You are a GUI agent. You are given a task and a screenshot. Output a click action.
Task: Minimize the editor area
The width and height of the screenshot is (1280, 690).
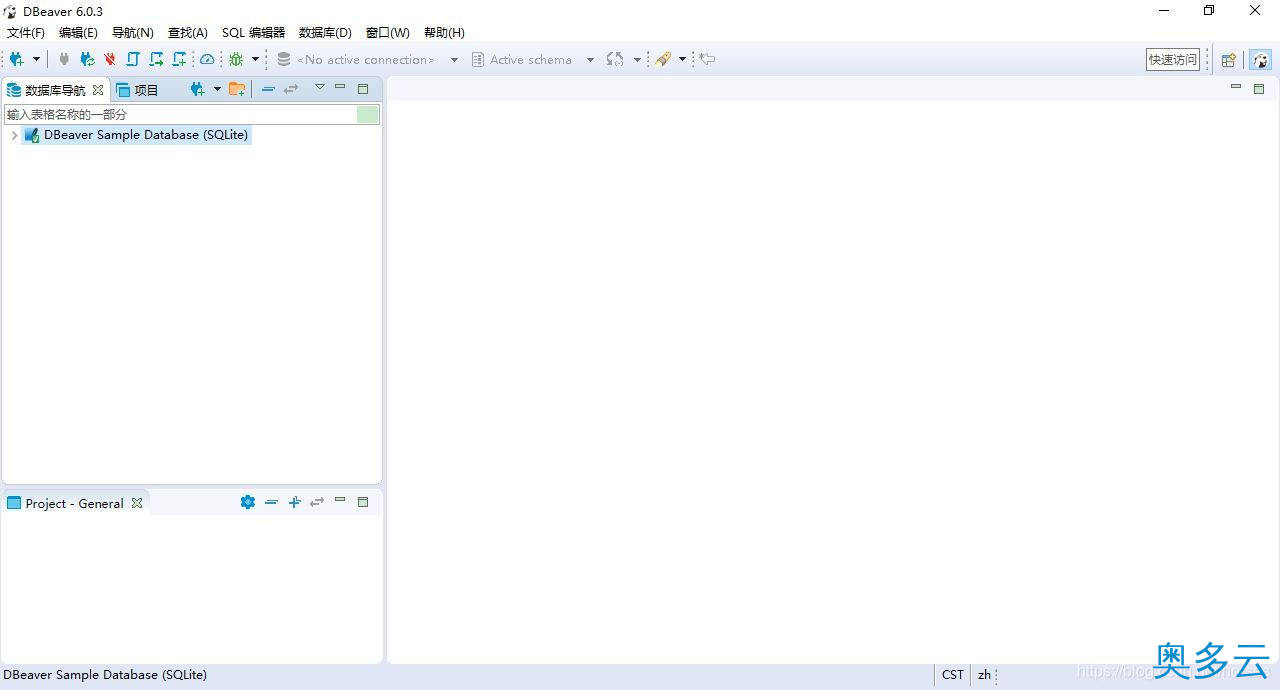click(x=1236, y=87)
